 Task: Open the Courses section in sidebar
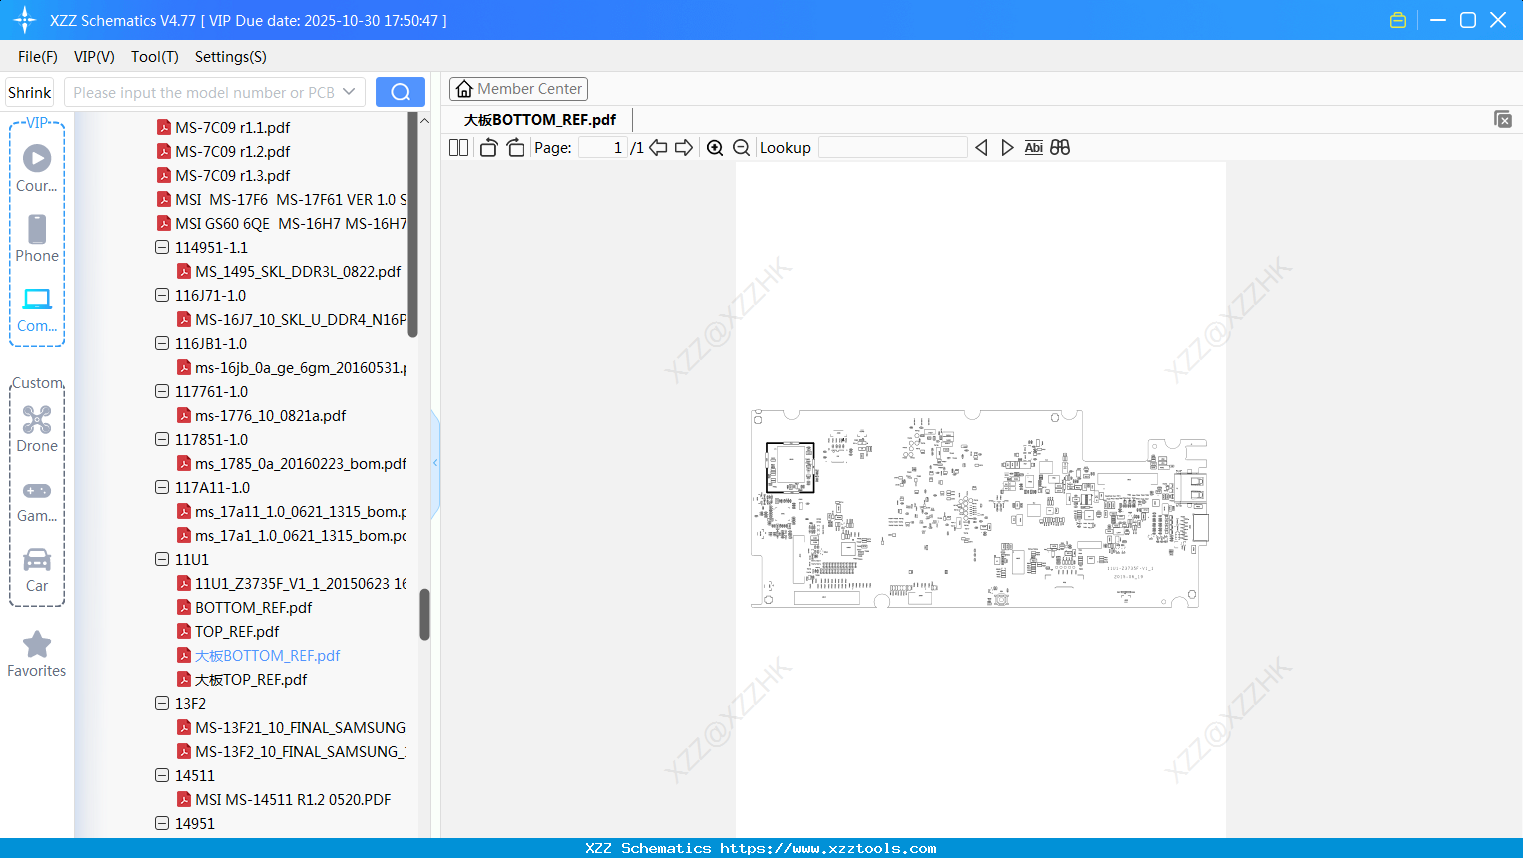37,168
